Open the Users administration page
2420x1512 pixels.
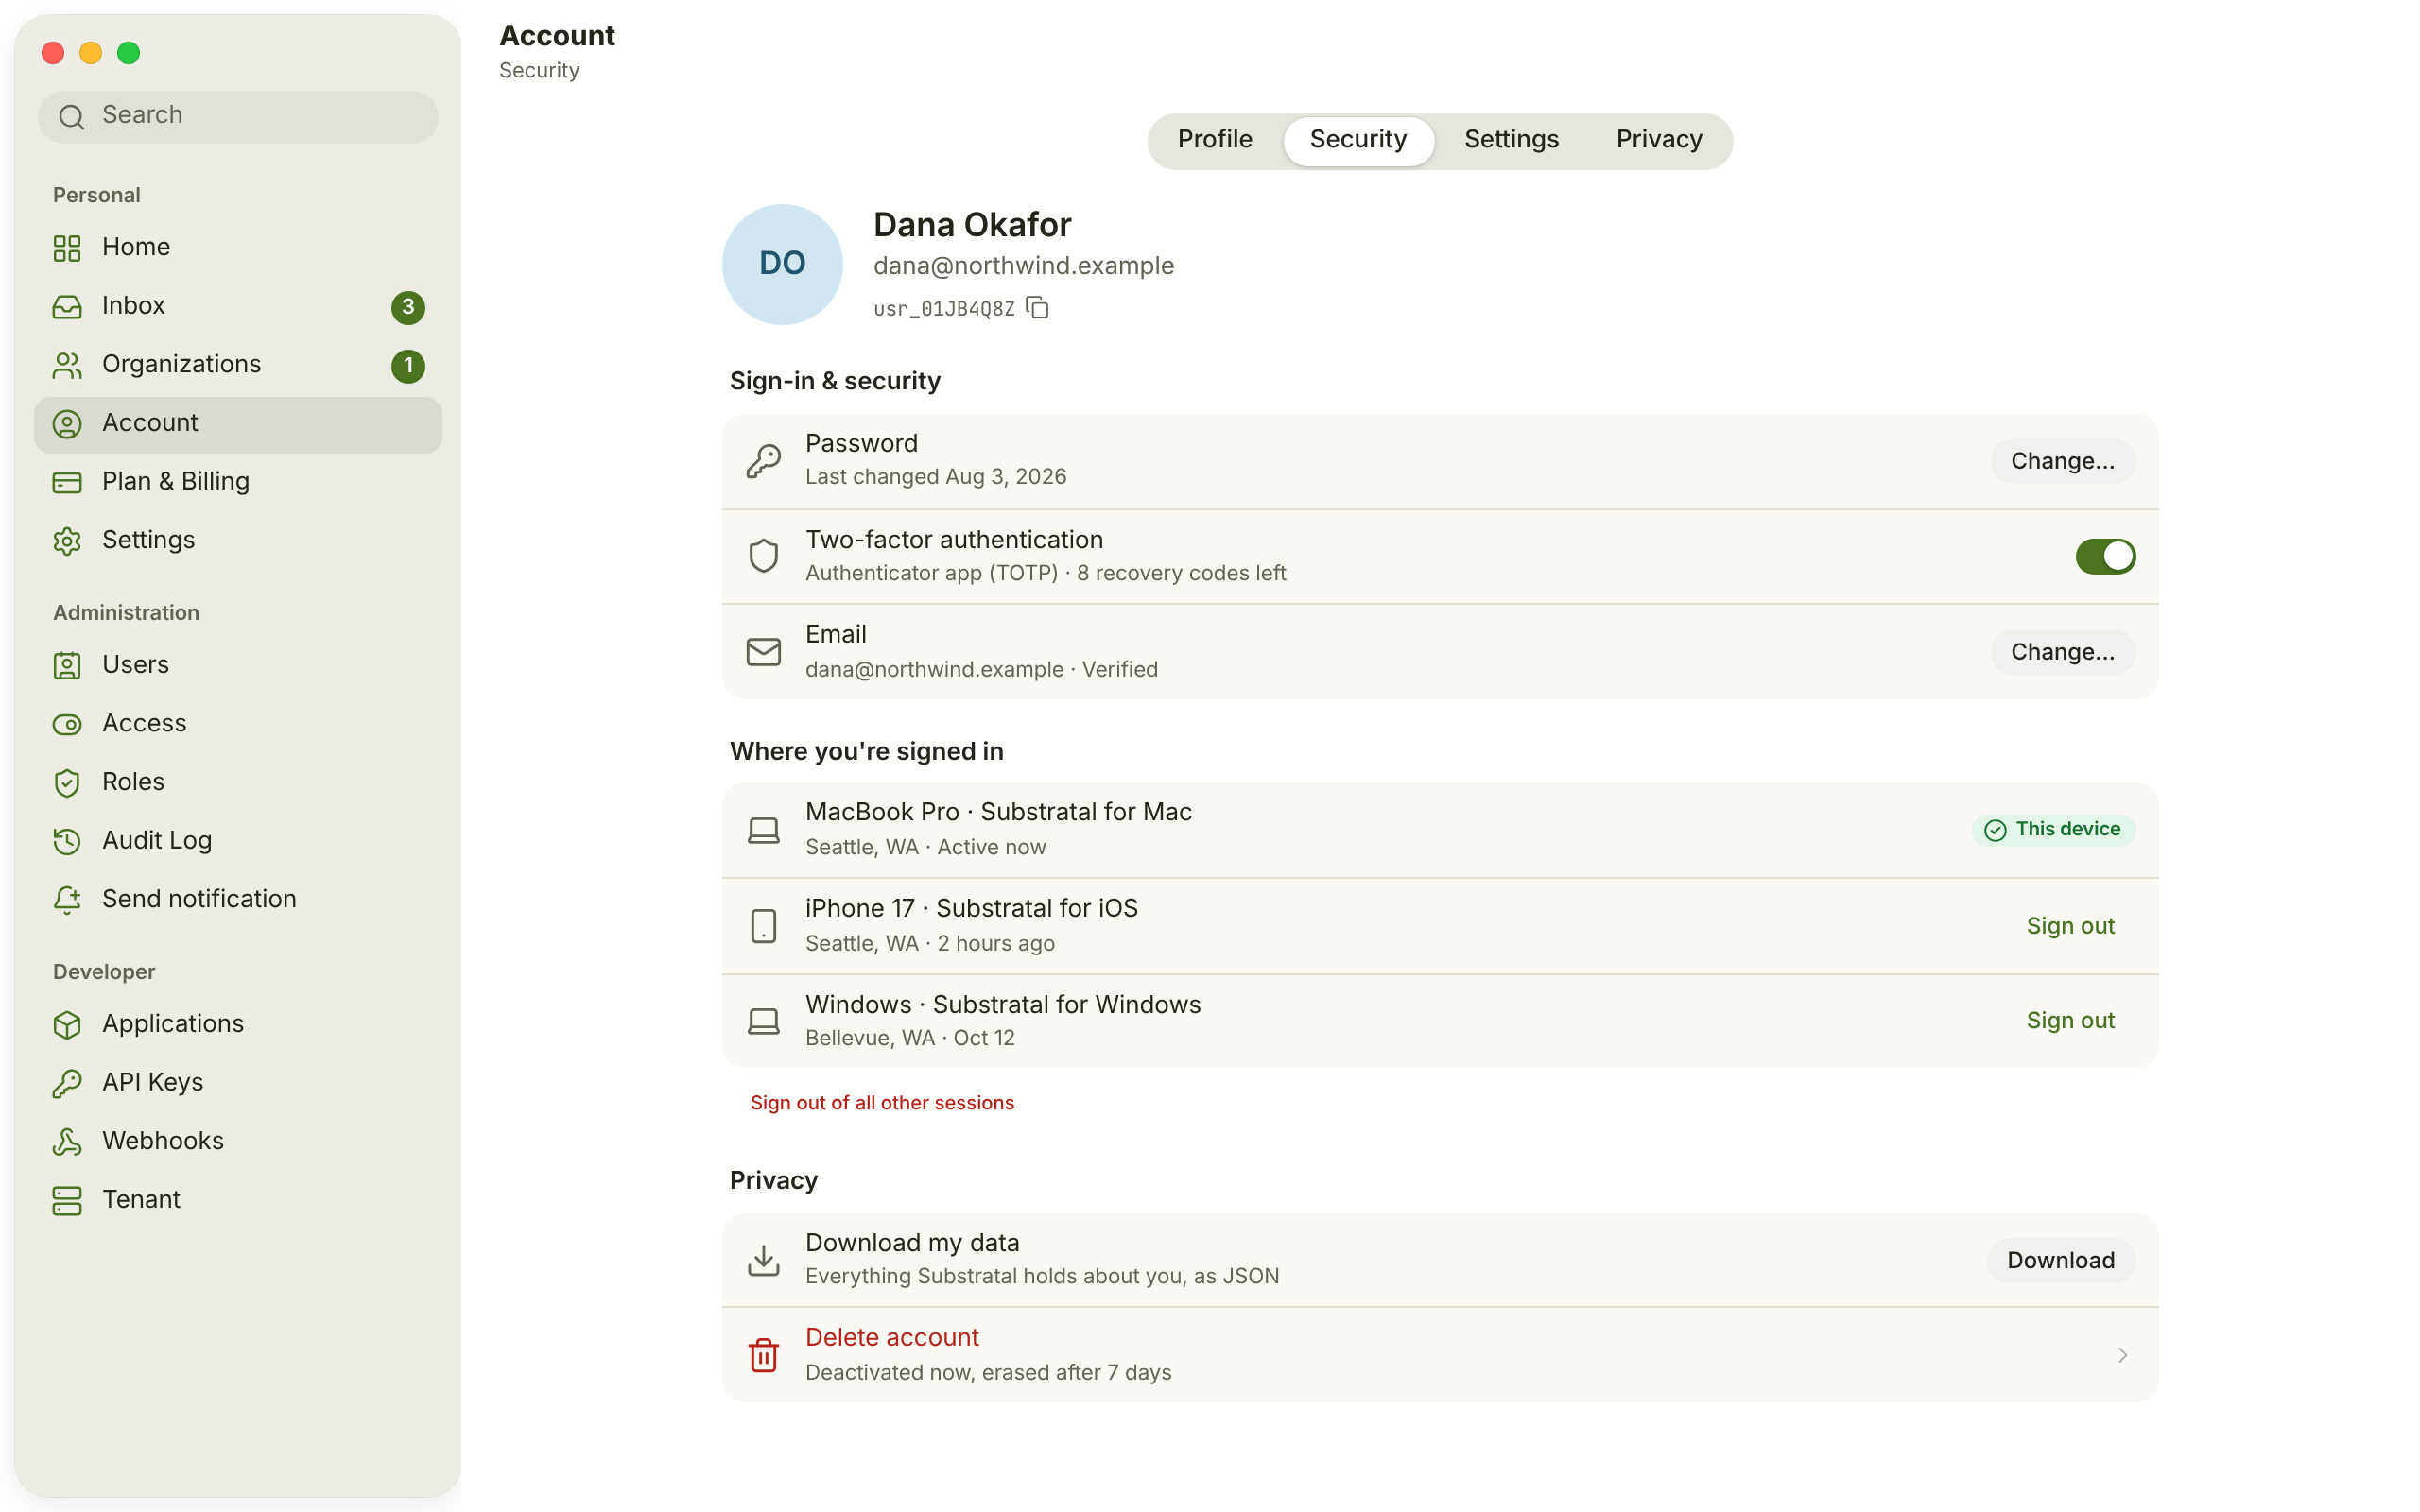pyautogui.click(x=238, y=665)
